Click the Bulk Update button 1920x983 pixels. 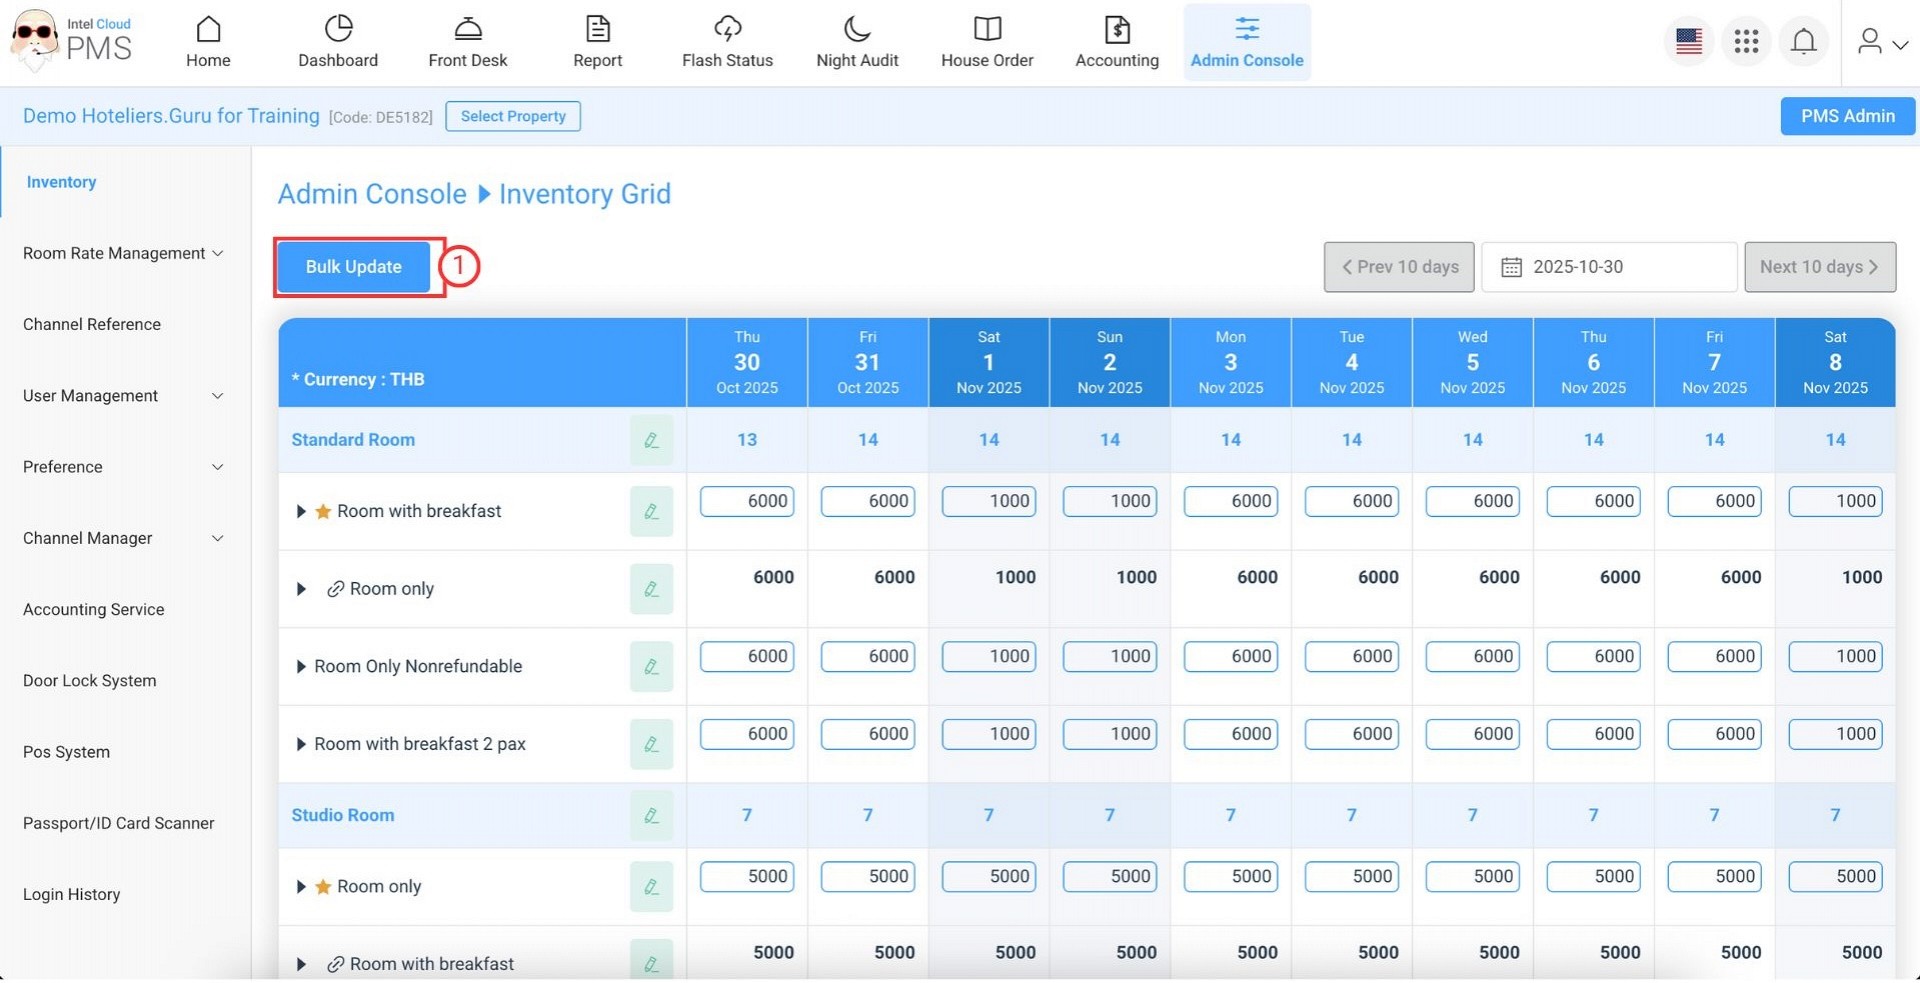tap(353, 267)
